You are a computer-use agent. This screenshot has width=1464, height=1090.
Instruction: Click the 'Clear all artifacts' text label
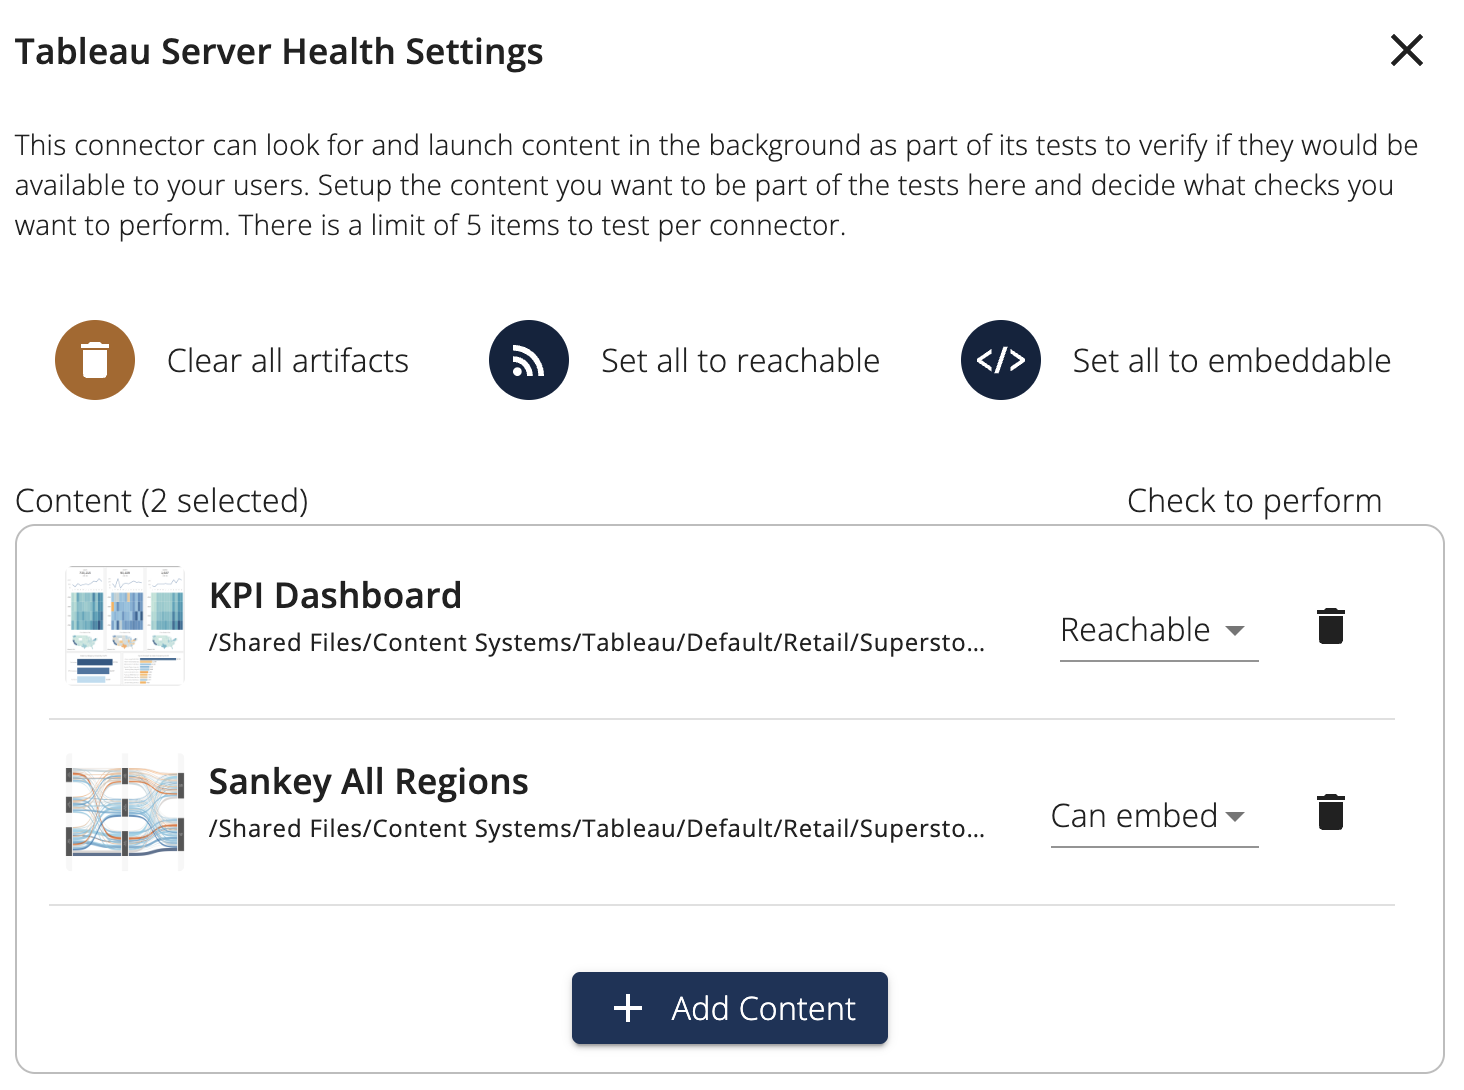[x=287, y=361]
